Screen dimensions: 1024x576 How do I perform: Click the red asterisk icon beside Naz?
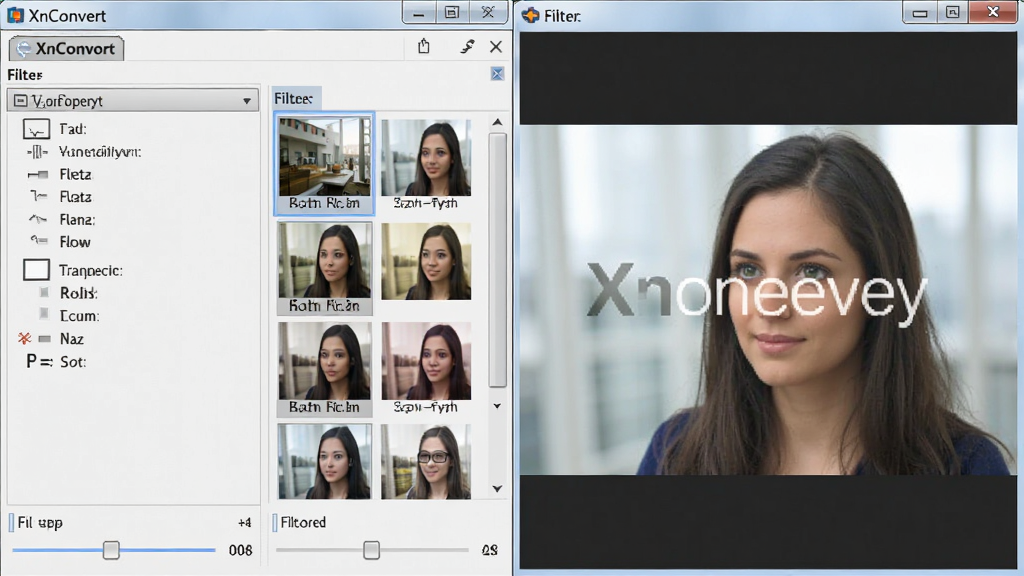coord(24,338)
